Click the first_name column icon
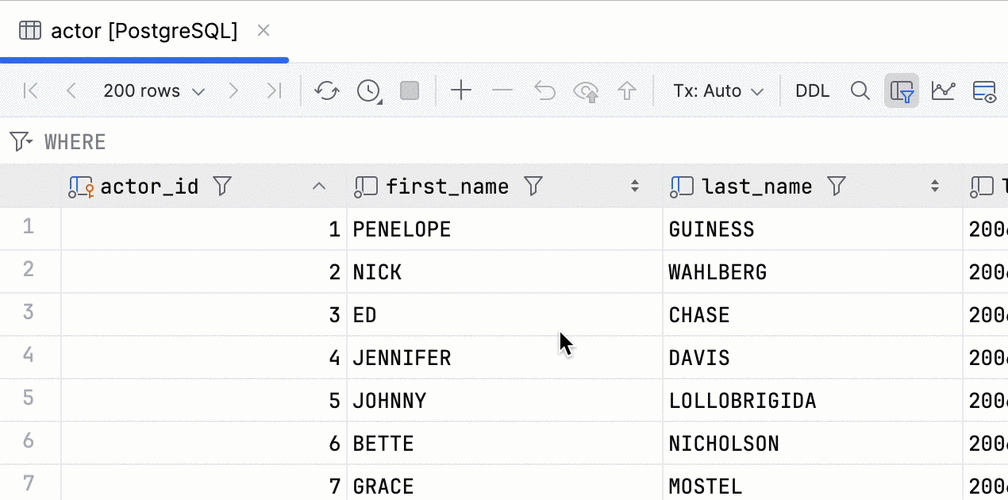The image size is (1008, 500). (366, 186)
